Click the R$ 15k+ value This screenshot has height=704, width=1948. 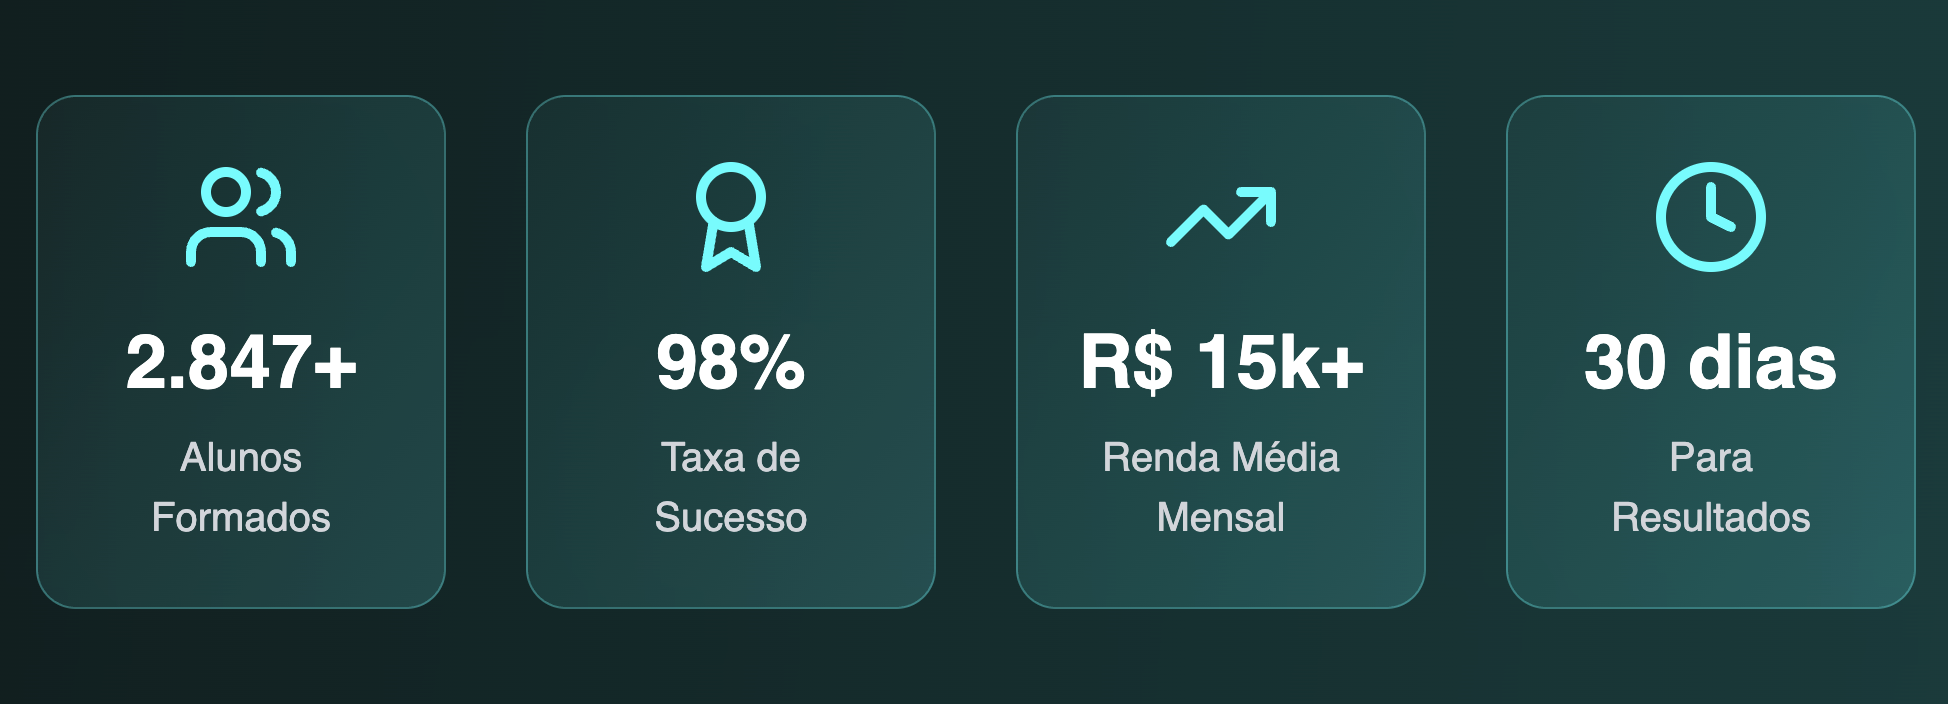click(1221, 362)
